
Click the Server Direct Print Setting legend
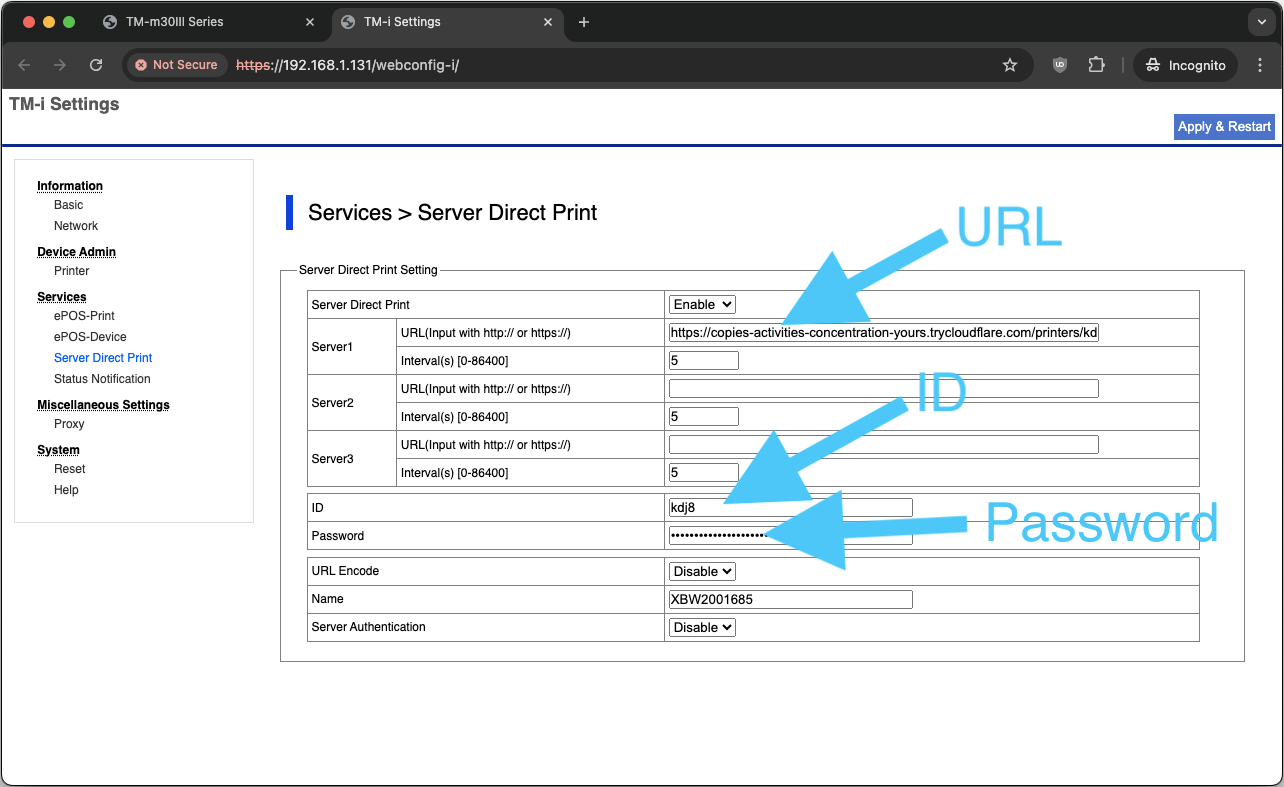pyautogui.click(x=368, y=270)
